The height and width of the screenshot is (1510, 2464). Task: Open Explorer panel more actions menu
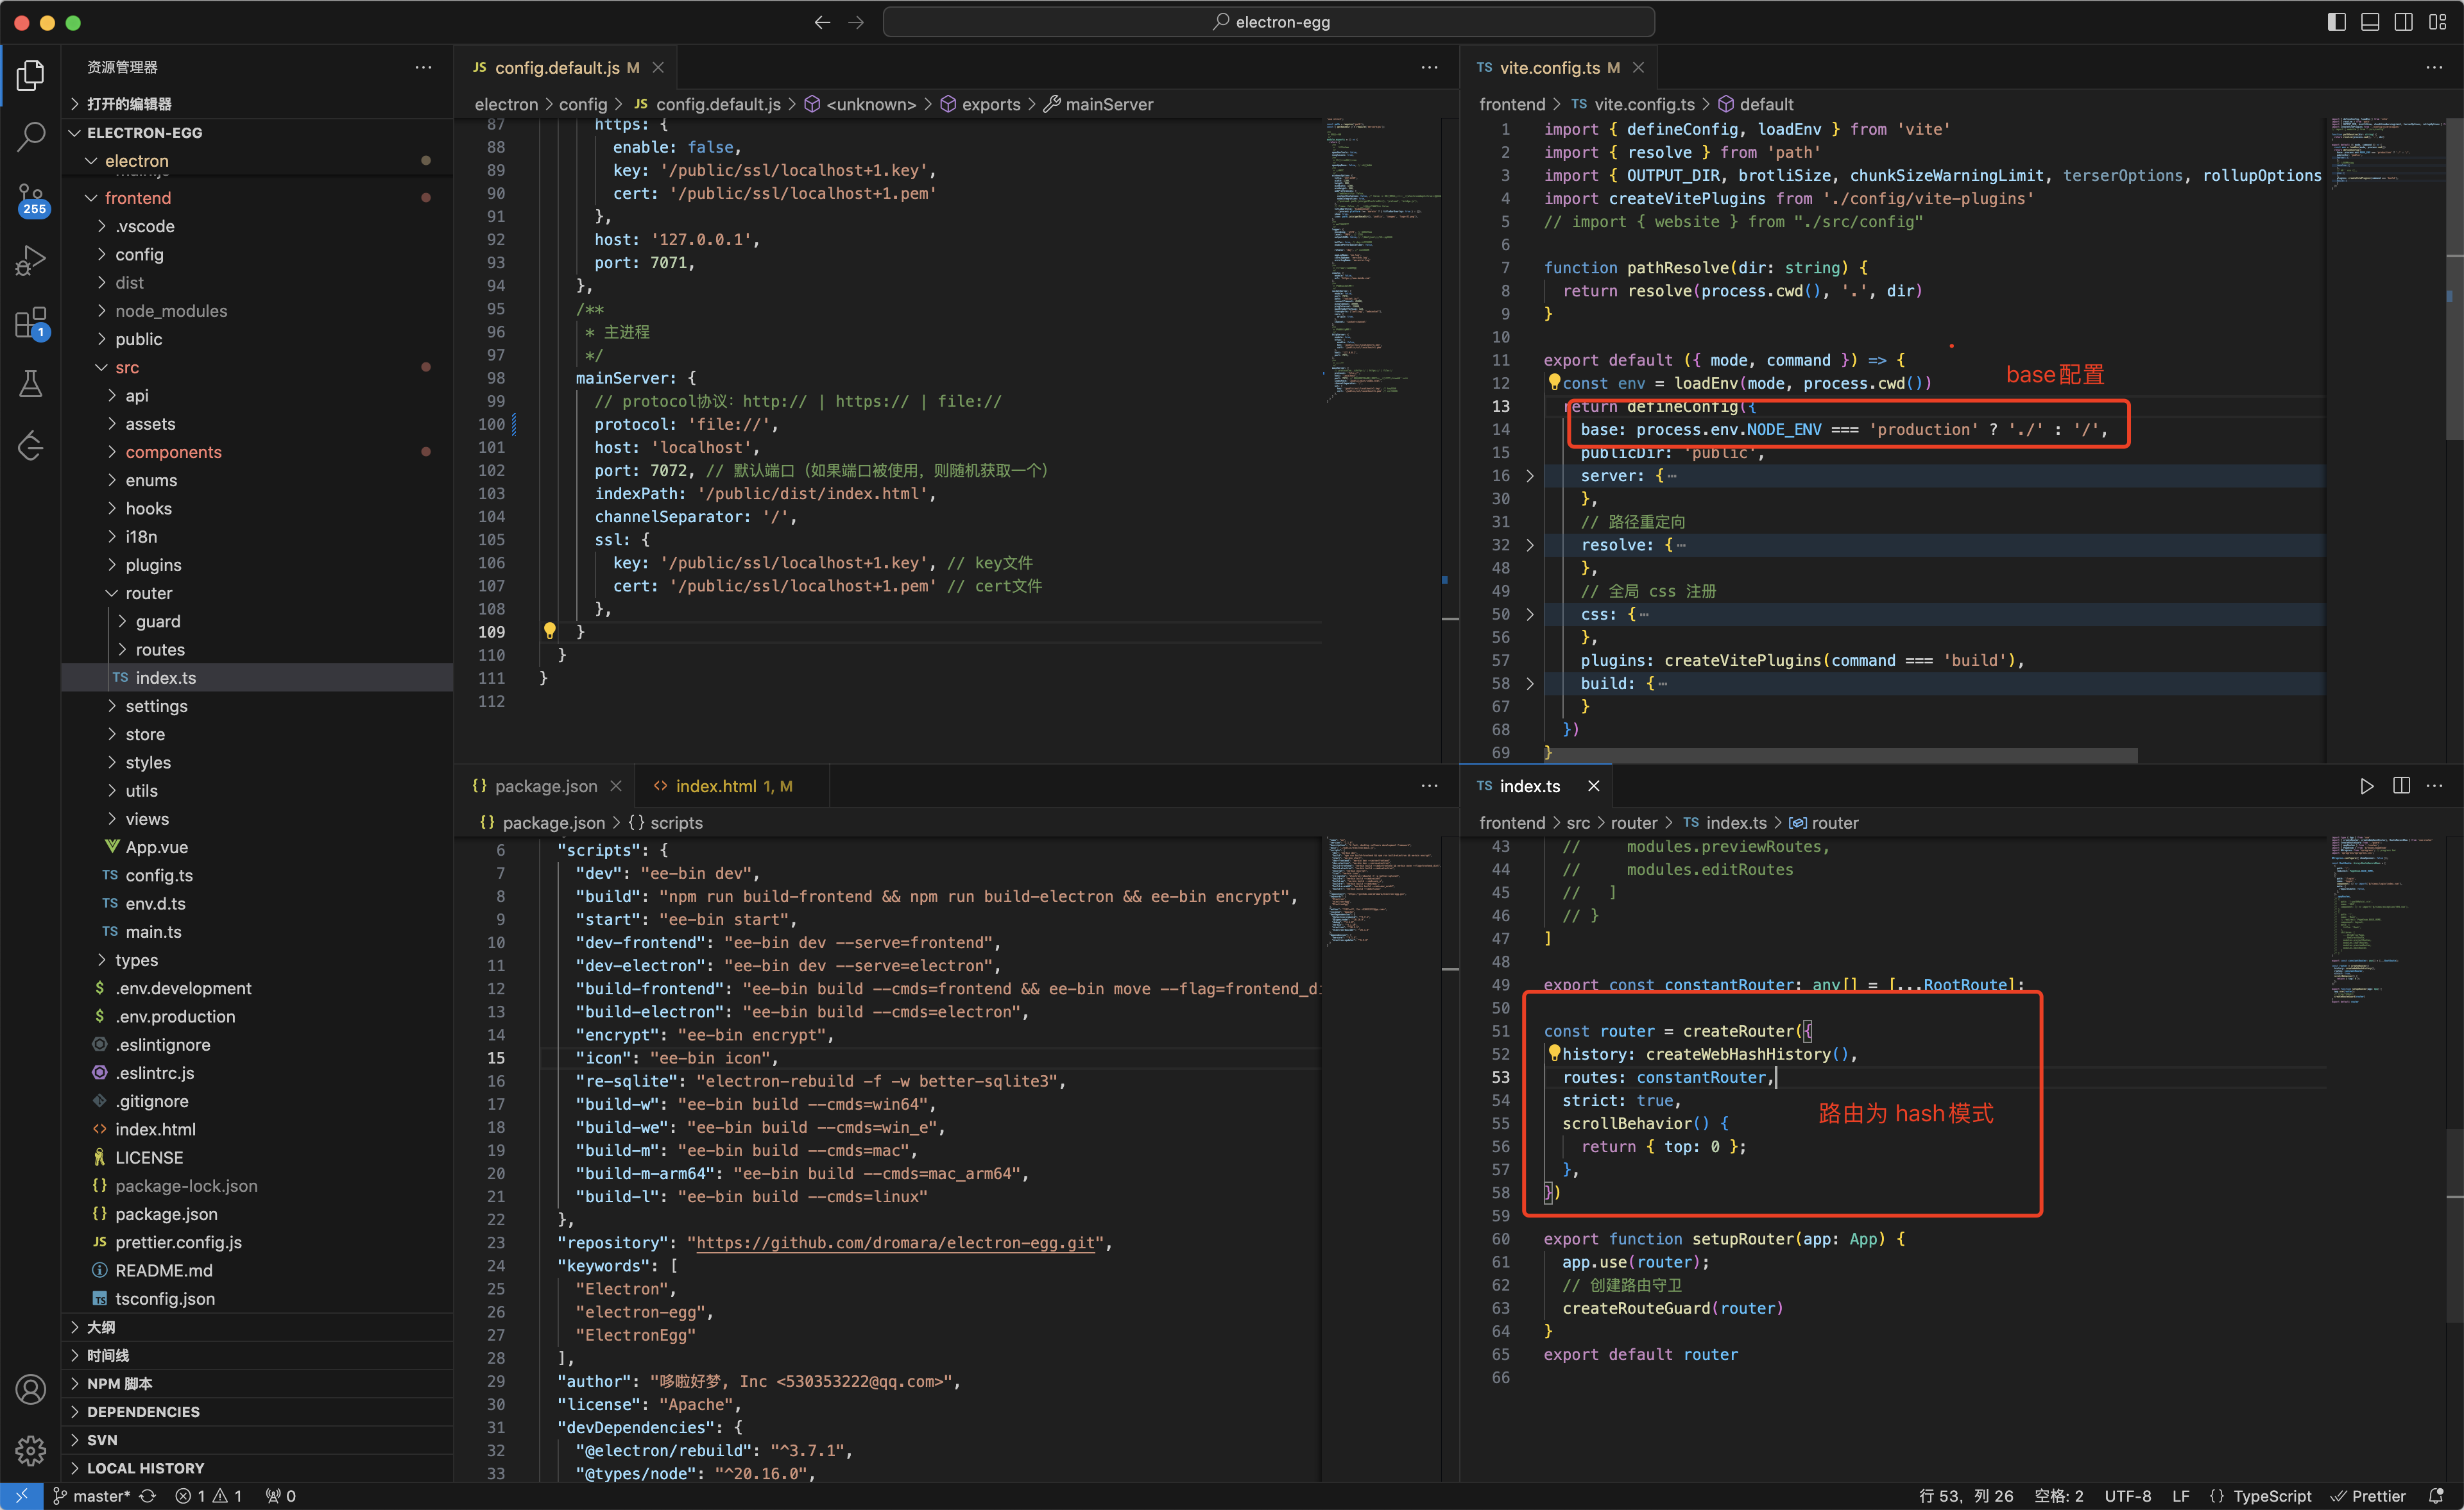(x=424, y=67)
